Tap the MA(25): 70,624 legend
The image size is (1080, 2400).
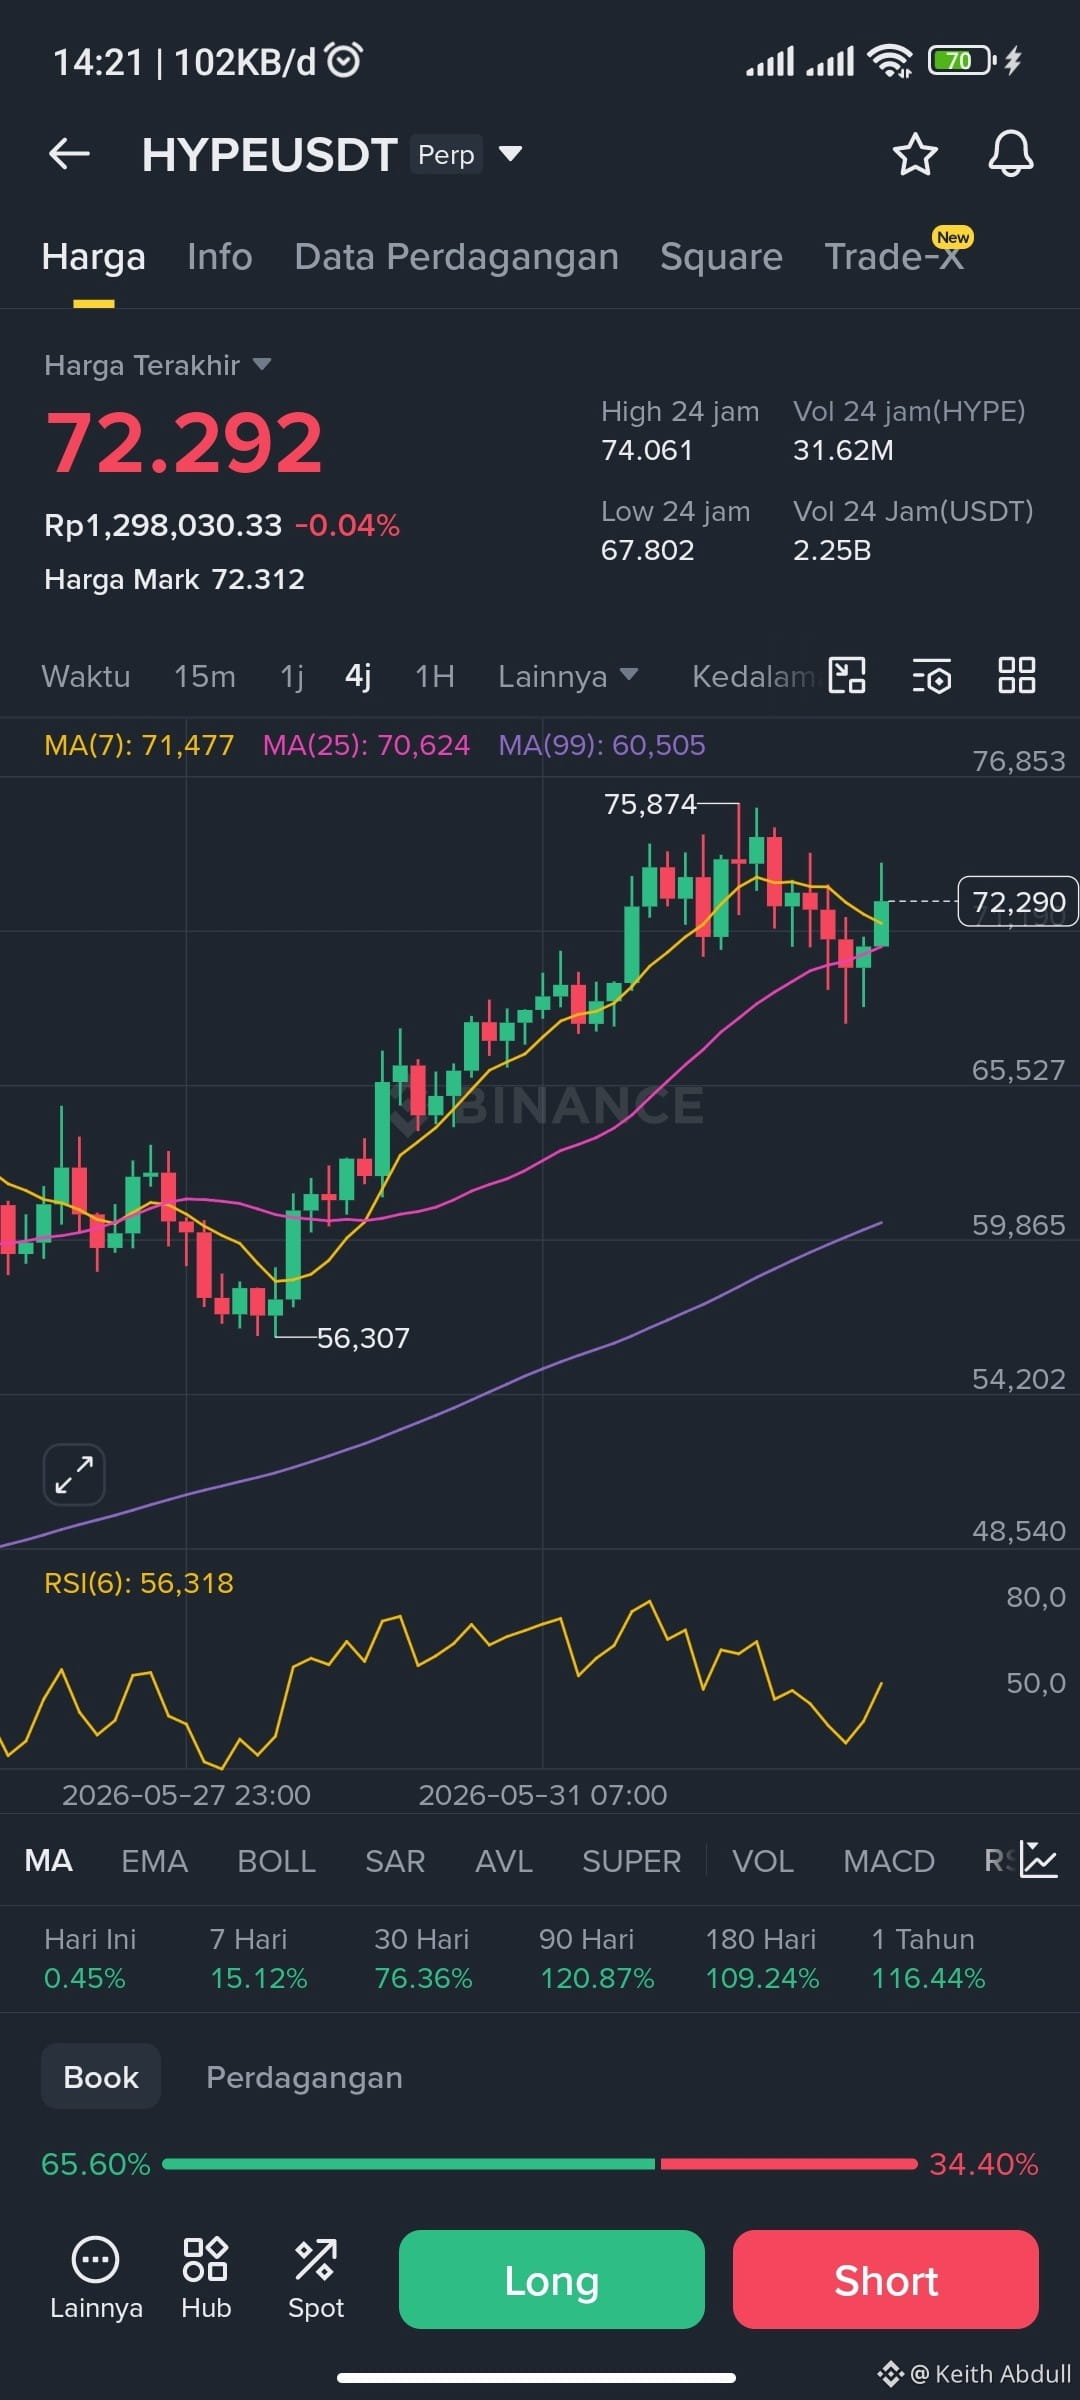coord(366,745)
